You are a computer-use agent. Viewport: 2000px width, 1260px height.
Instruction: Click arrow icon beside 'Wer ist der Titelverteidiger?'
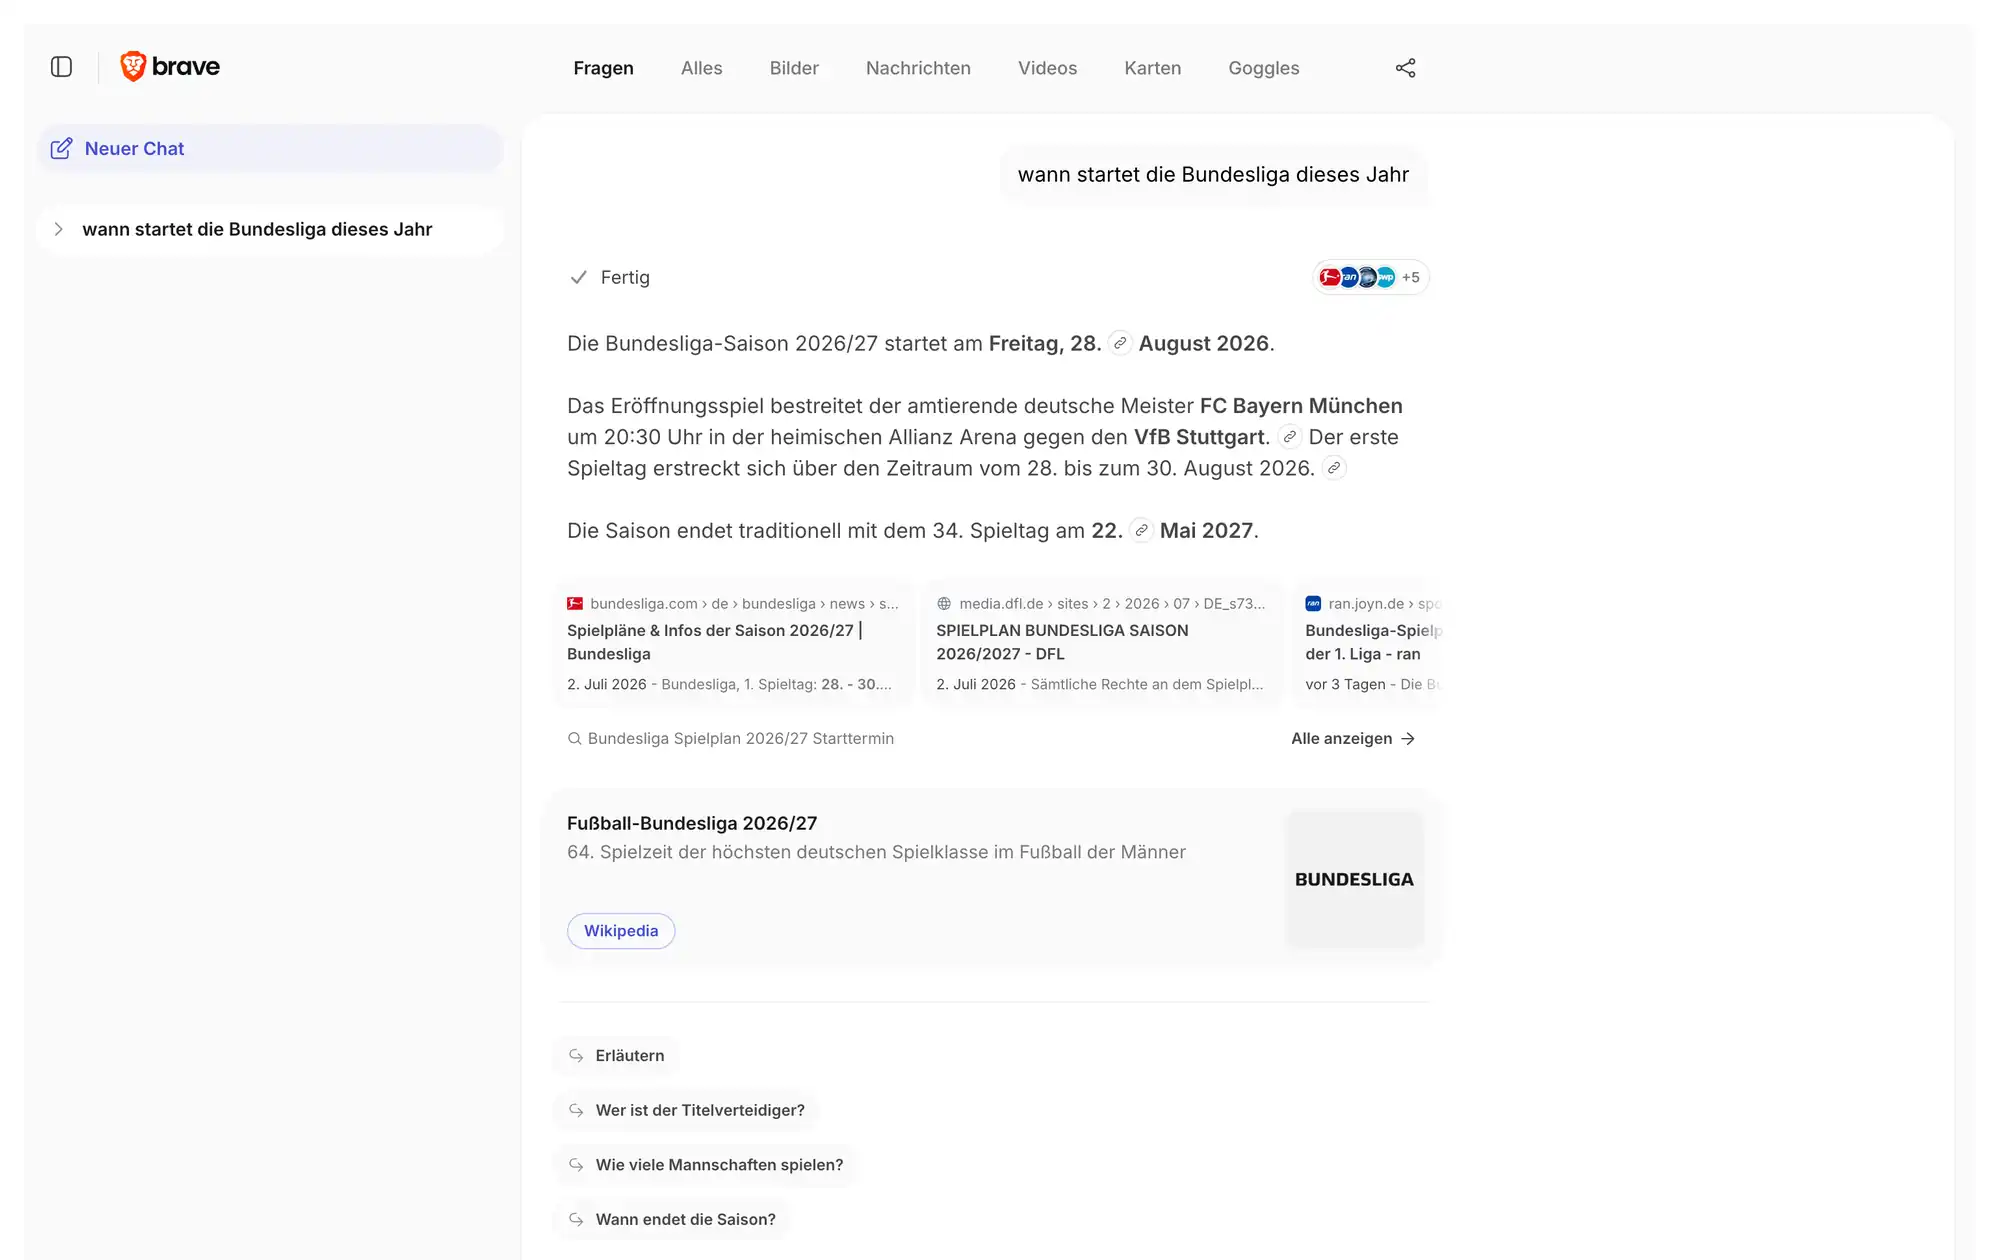click(576, 1111)
